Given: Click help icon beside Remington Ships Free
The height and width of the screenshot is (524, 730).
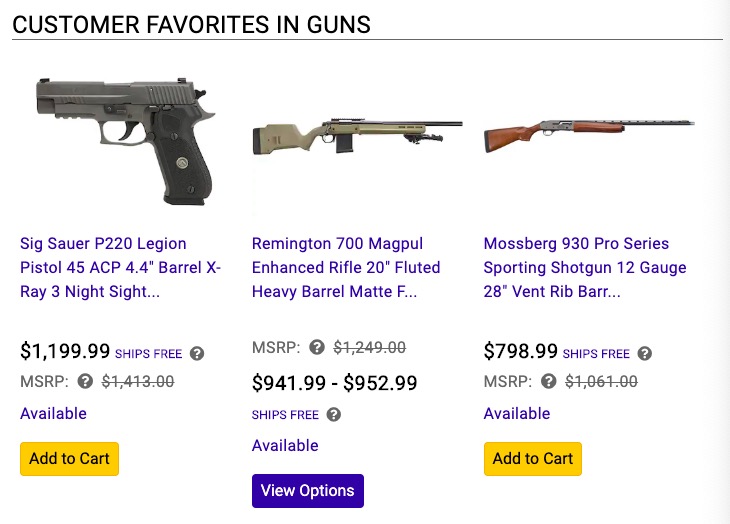Looking at the screenshot, I should (334, 415).
